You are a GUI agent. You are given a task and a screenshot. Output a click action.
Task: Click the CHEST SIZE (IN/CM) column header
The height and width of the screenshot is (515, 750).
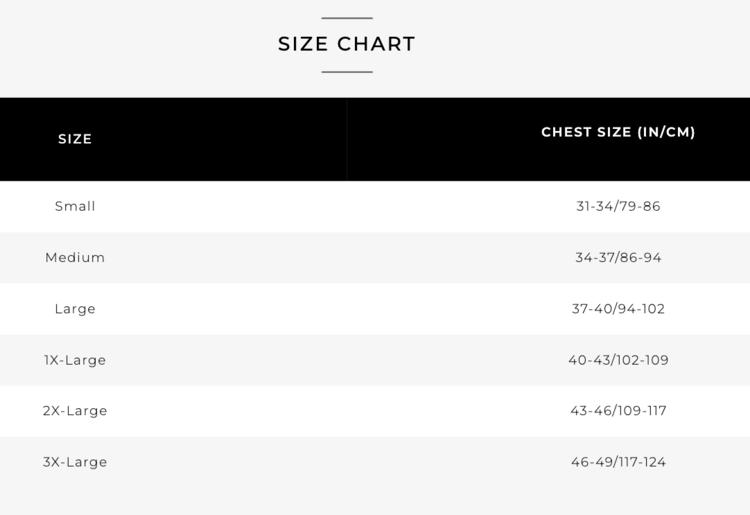point(618,132)
